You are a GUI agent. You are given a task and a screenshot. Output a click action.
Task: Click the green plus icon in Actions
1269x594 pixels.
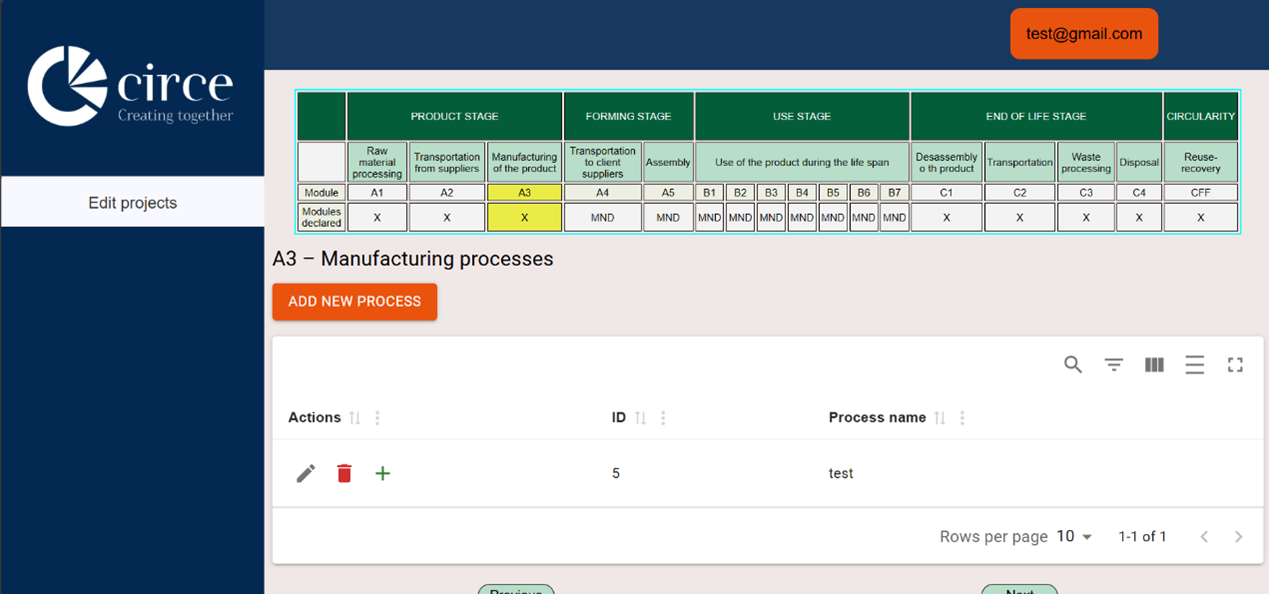click(383, 473)
